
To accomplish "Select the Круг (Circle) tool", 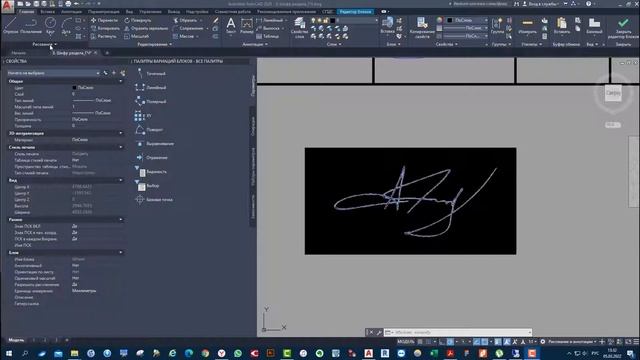I will 50,26.
